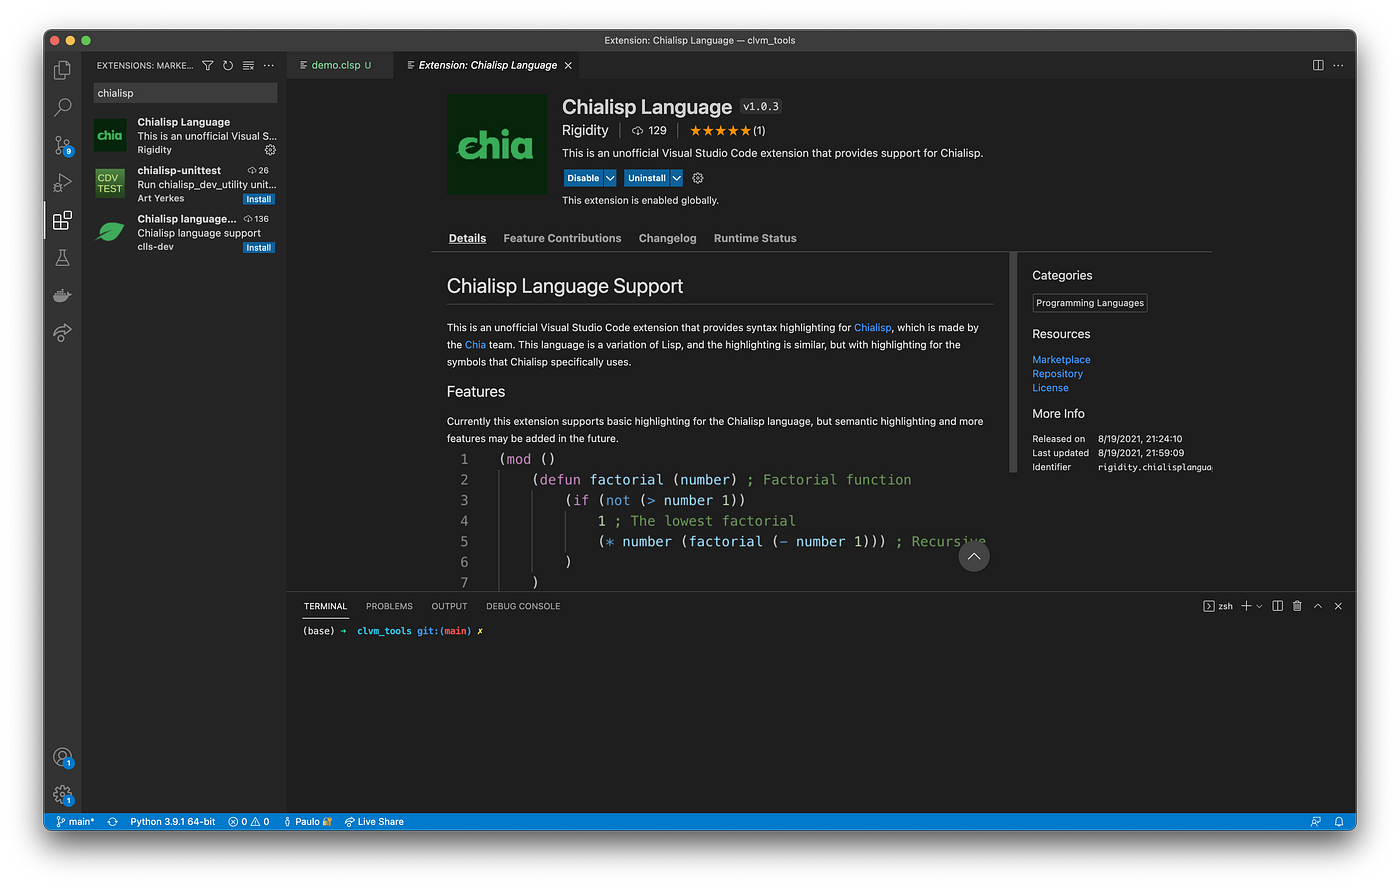This screenshot has height=888, width=1400.
Task: Click the Rigidity publisher name
Action: [585, 130]
